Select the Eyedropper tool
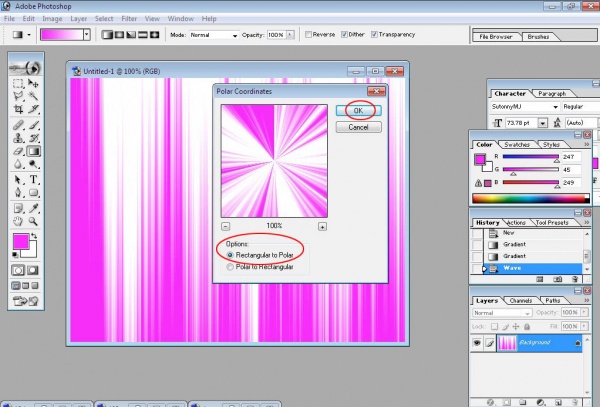 pyautogui.click(x=34, y=208)
